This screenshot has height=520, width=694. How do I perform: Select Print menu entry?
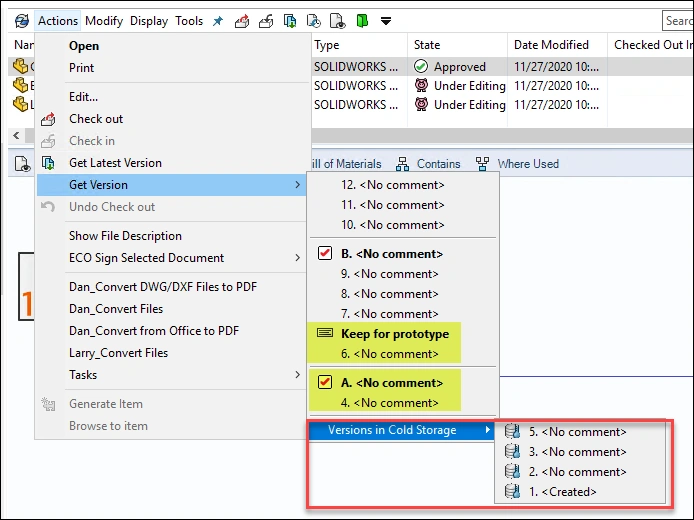(81, 68)
